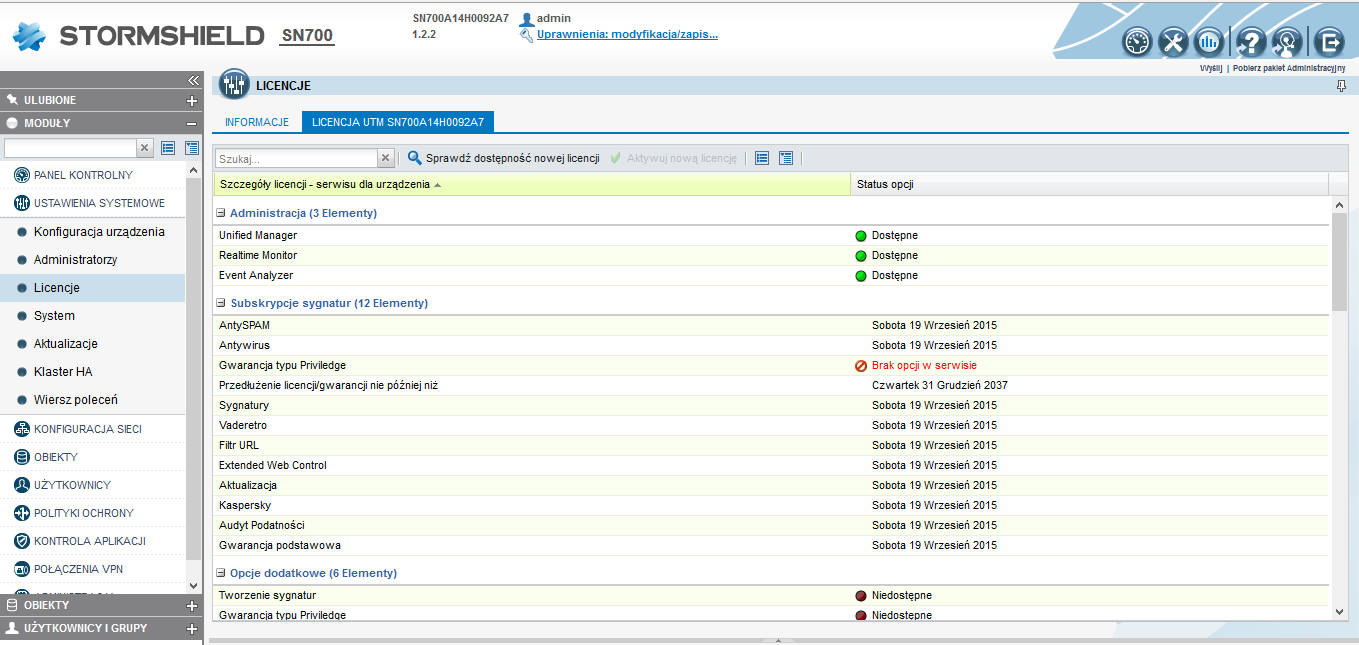Viewport: 1359px width, 645px height.
Task: Sort by Szczegóły licencji column header
Action: pos(532,184)
